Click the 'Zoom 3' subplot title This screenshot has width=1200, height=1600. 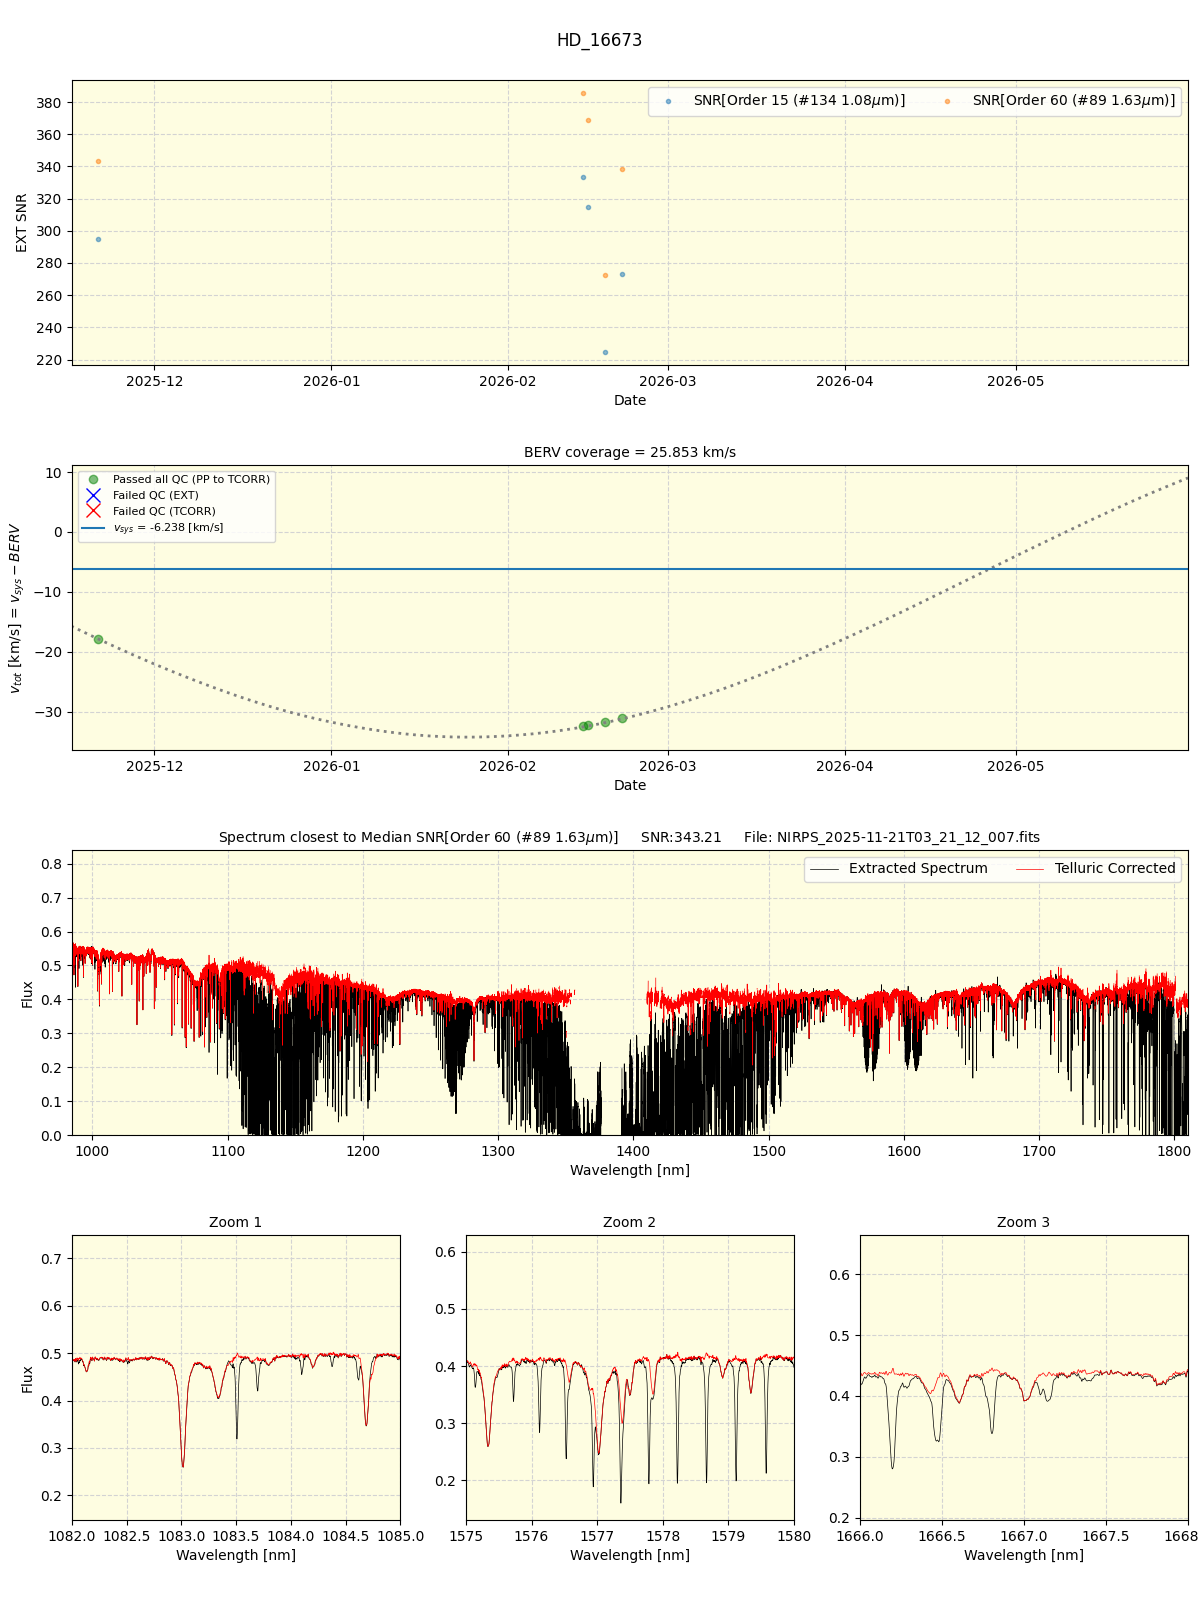click(x=1024, y=1222)
